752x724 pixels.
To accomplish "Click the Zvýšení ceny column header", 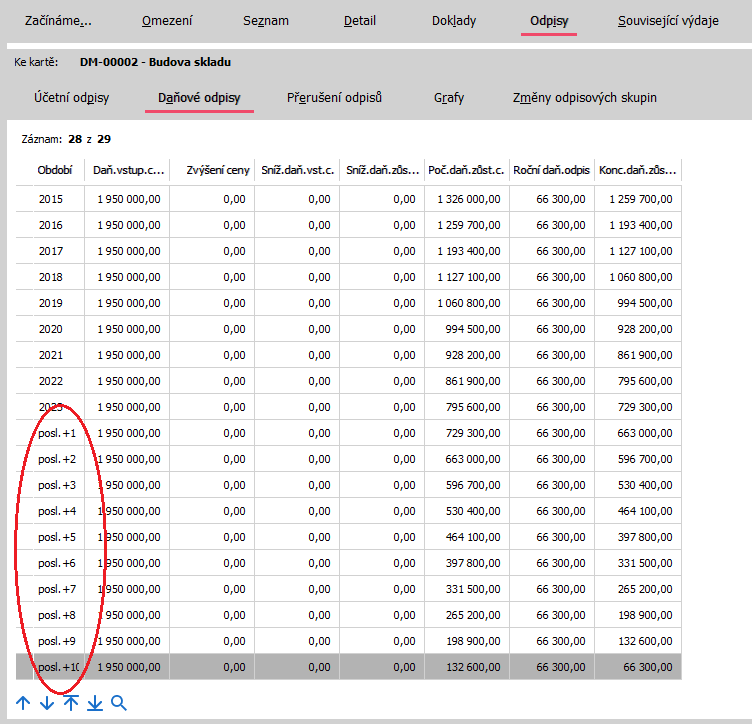I will pos(217,171).
